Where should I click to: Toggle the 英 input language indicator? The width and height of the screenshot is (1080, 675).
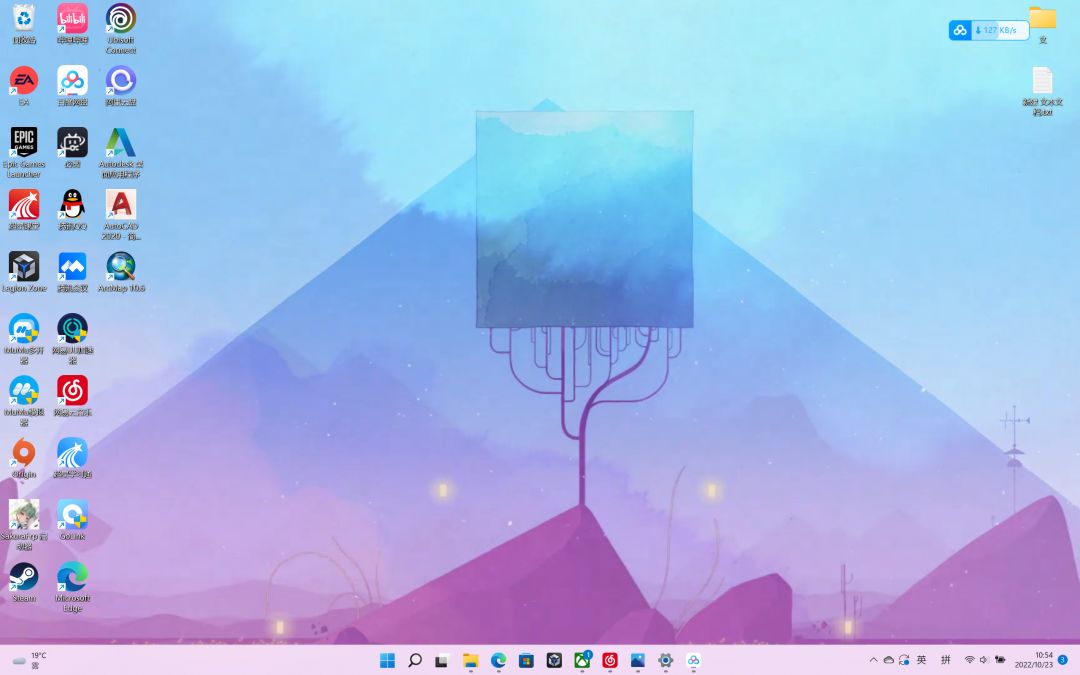pyautogui.click(x=922, y=660)
